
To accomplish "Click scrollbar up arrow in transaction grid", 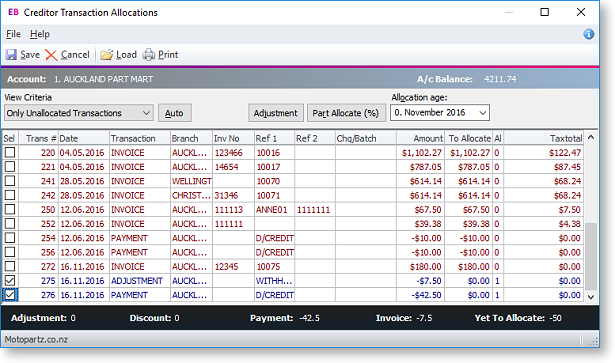I will point(591,138).
